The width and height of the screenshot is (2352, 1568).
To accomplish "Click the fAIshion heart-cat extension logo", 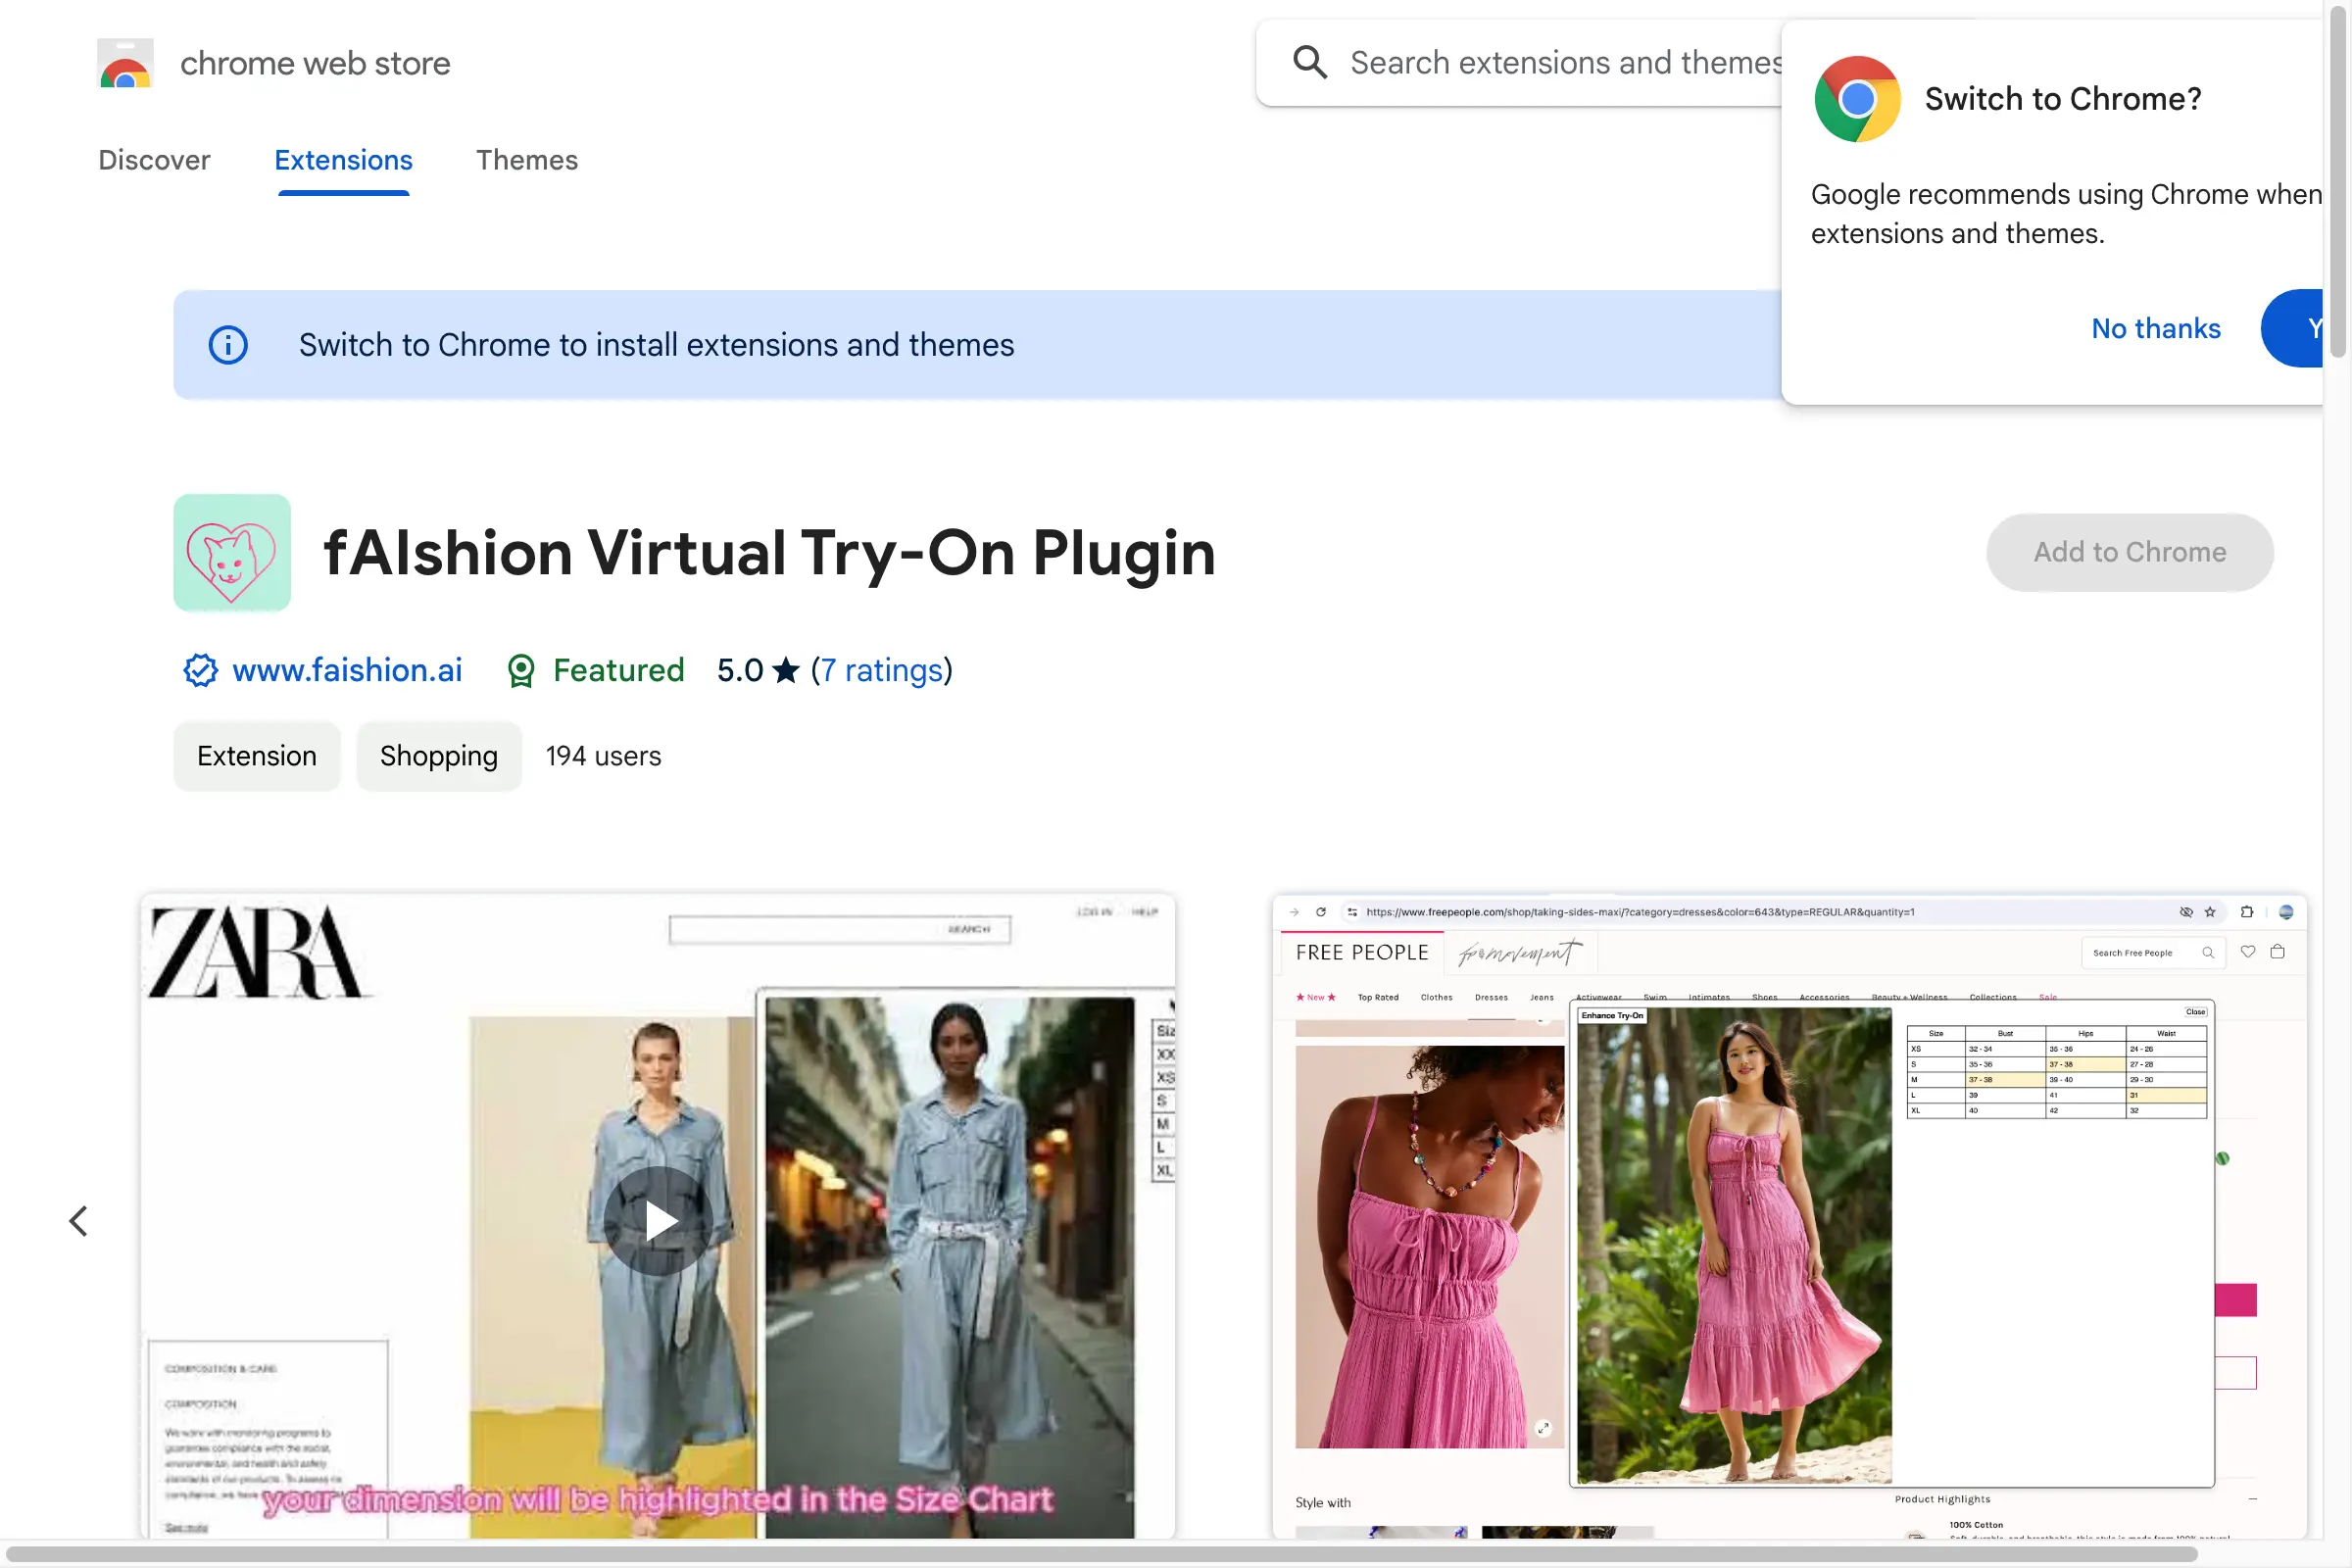I will [231, 553].
